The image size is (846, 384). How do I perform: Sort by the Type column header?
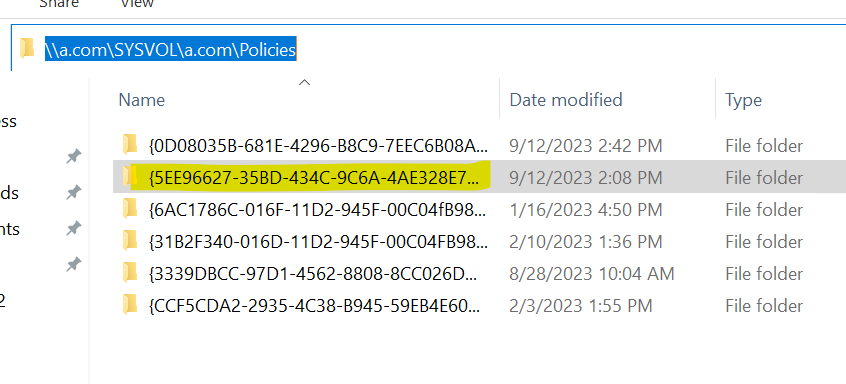[743, 100]
